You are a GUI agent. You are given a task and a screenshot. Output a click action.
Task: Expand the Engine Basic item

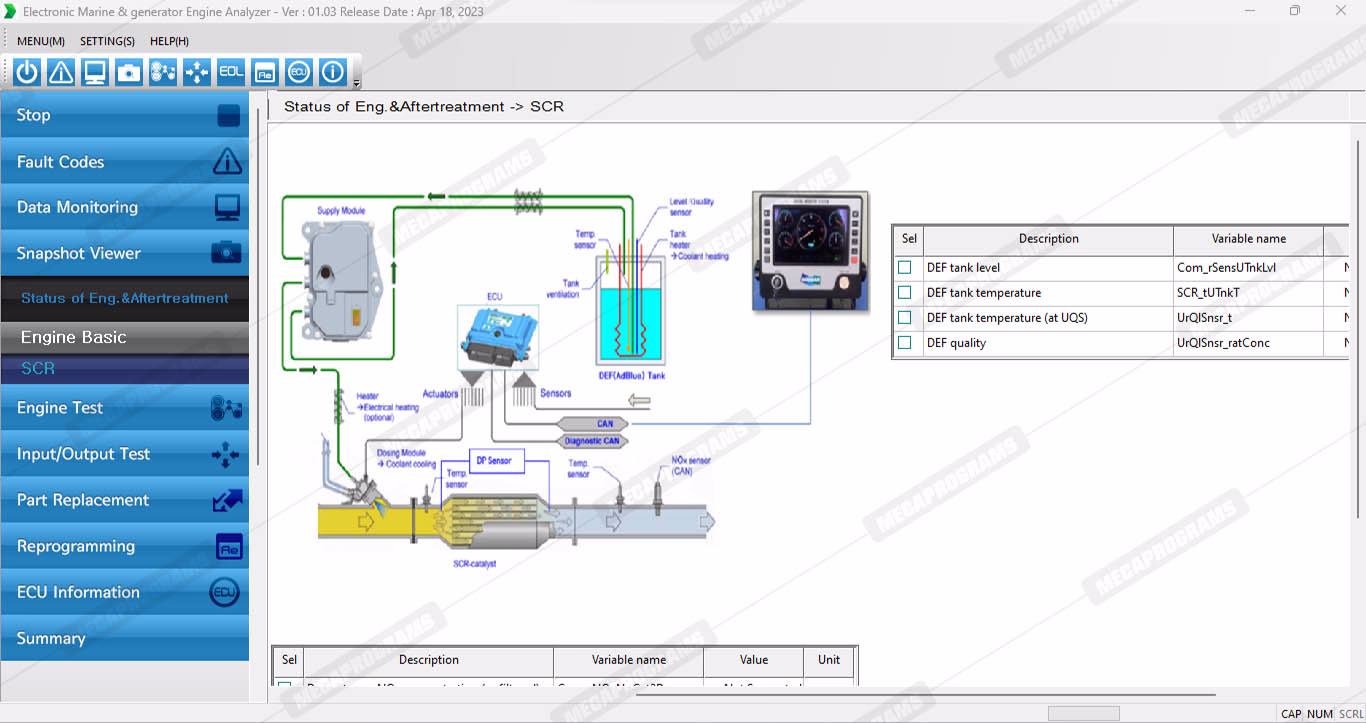(x=124, y=337)
